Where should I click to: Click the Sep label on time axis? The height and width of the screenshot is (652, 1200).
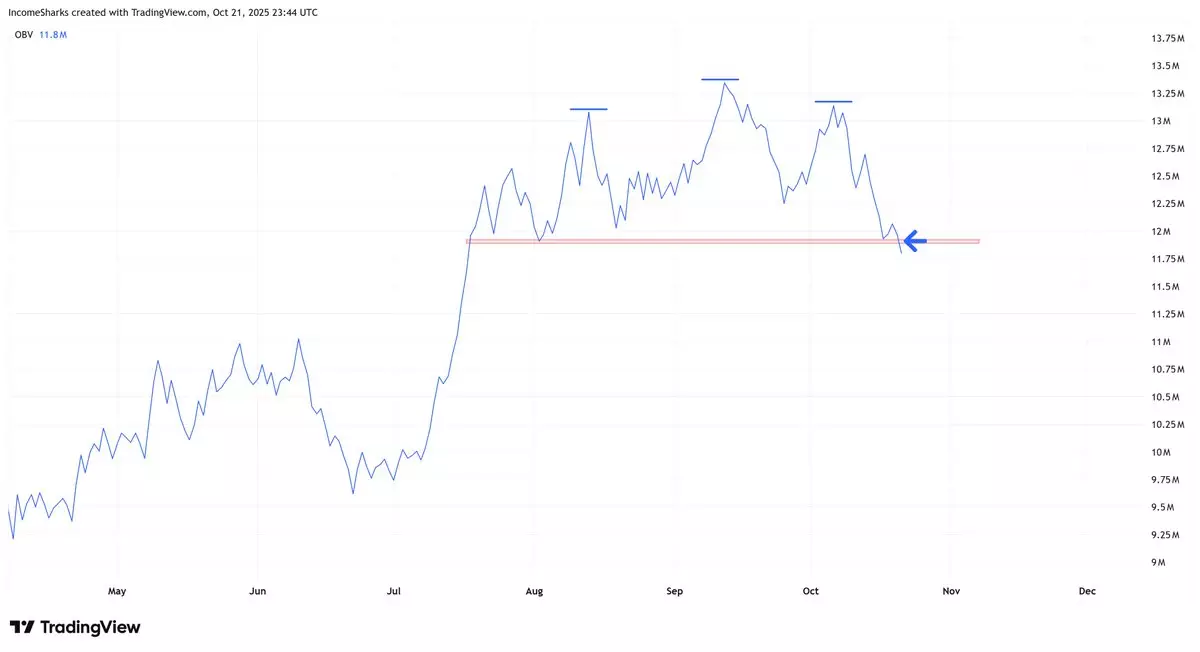point(674,591)
